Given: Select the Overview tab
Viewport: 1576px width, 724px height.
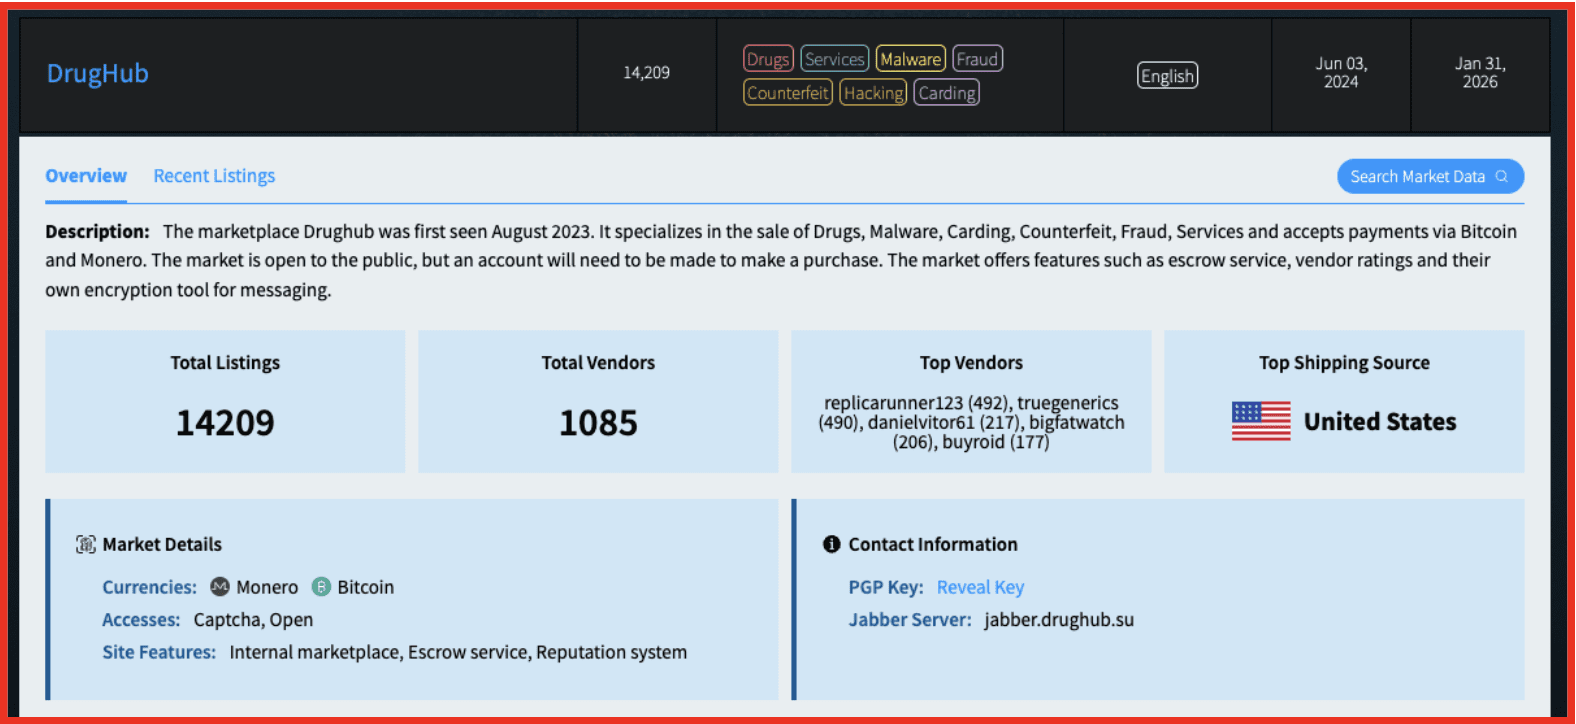Looking at the screenshot, I should [86, 176].
